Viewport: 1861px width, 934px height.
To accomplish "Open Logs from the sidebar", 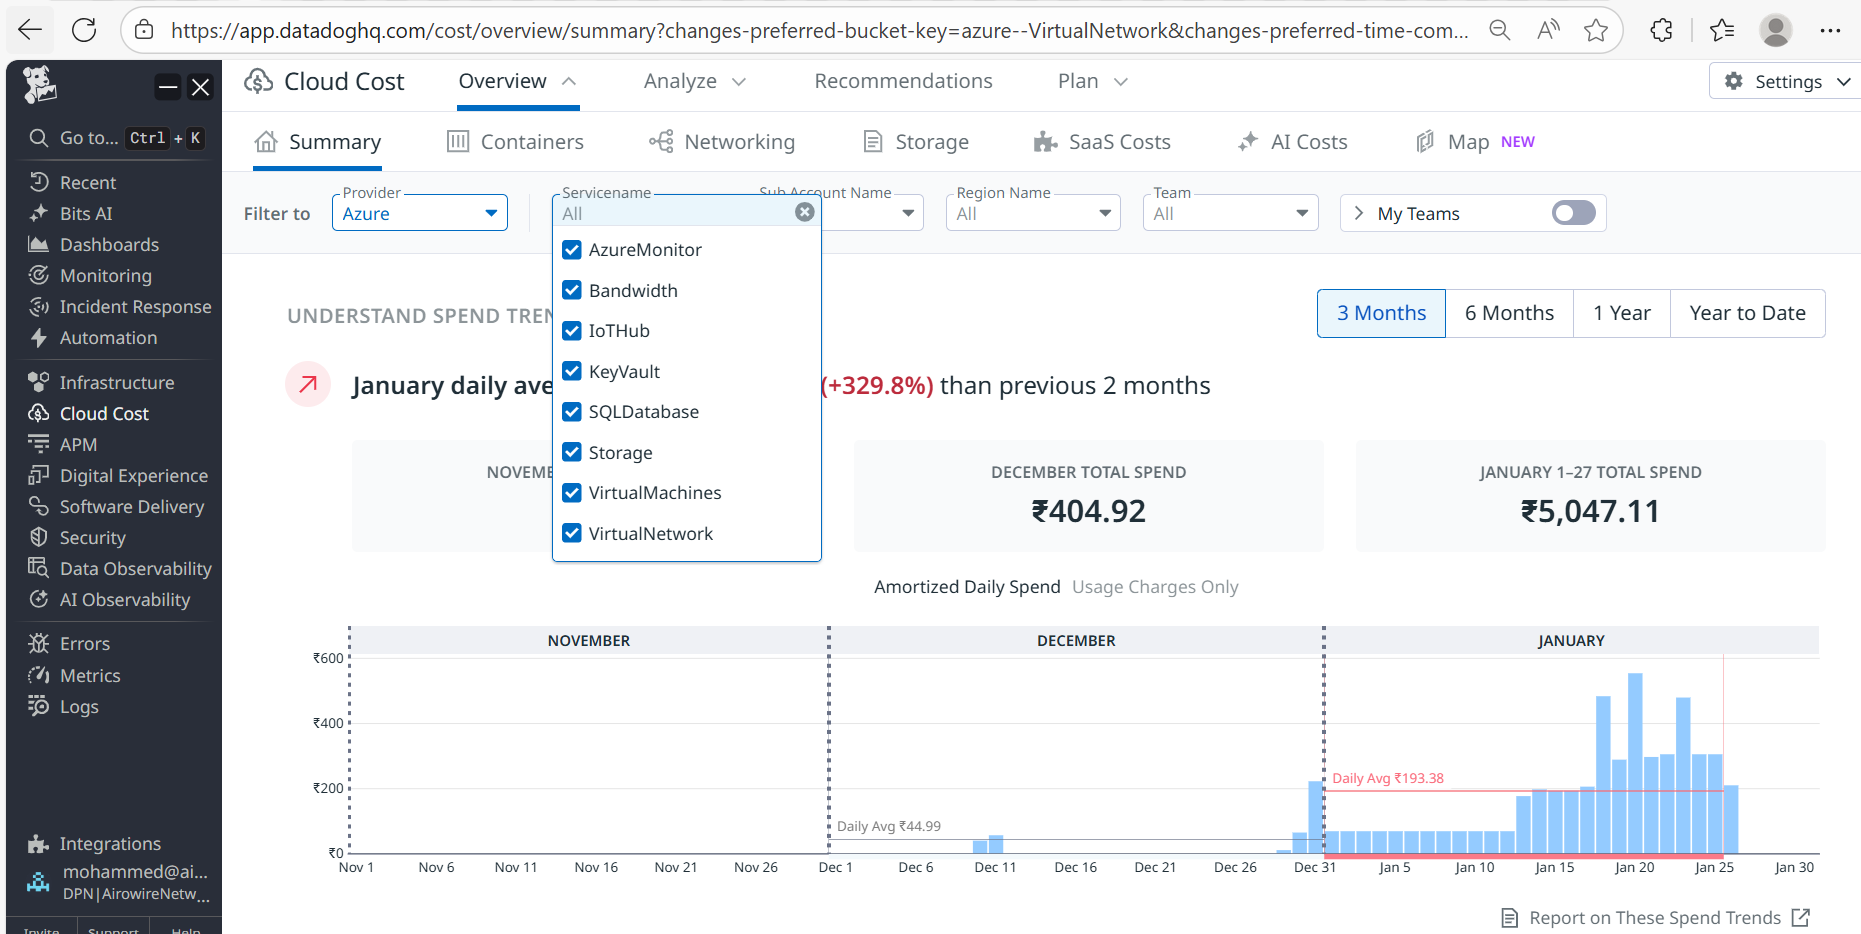I will coord(79,707).
